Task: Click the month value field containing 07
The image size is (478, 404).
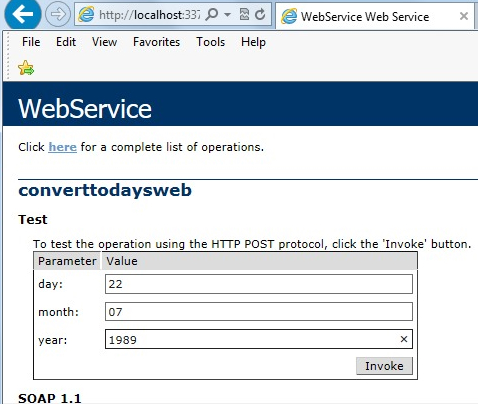Action: coord(259,312)
